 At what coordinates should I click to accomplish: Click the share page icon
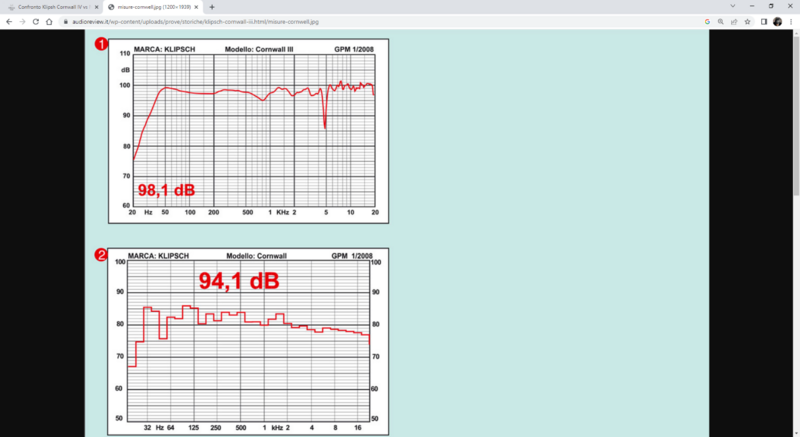coord(734,22)
